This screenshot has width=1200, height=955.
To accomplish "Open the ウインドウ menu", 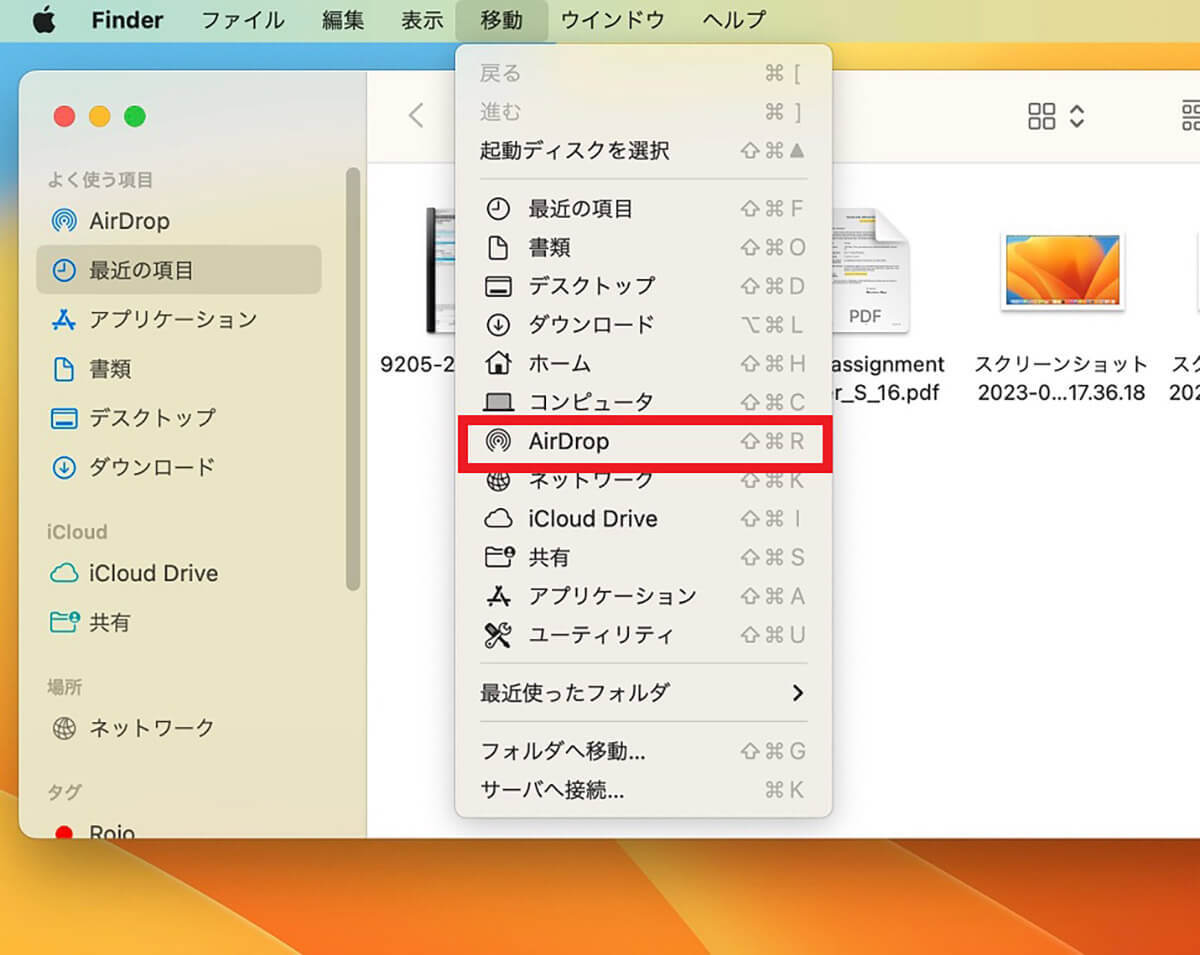I will click(614, 20).
